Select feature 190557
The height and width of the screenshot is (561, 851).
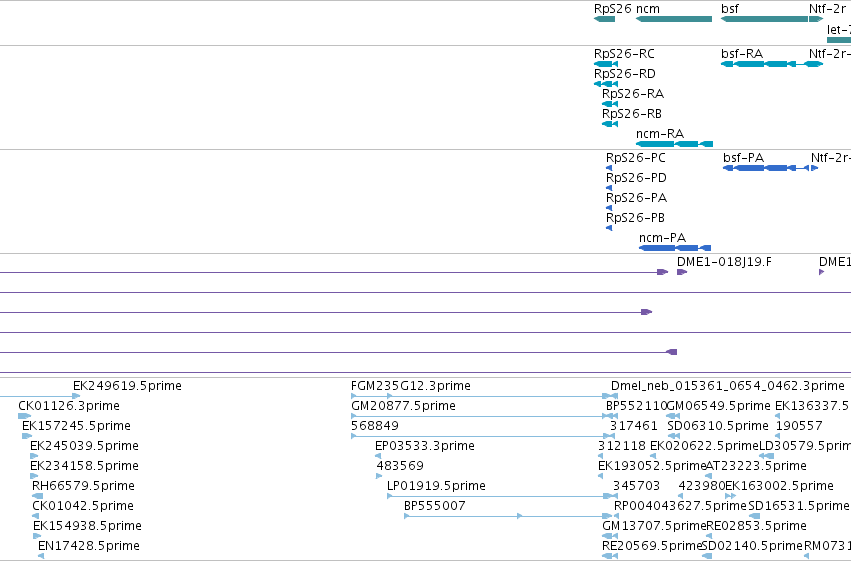[799, 426]
